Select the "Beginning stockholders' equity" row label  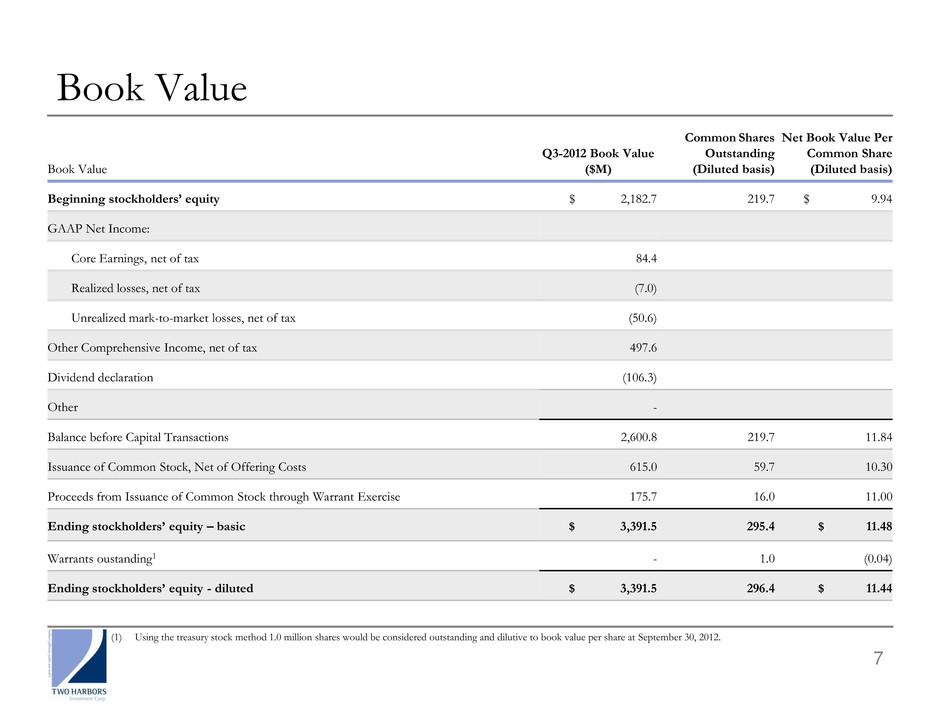click(x=134, y=199)
